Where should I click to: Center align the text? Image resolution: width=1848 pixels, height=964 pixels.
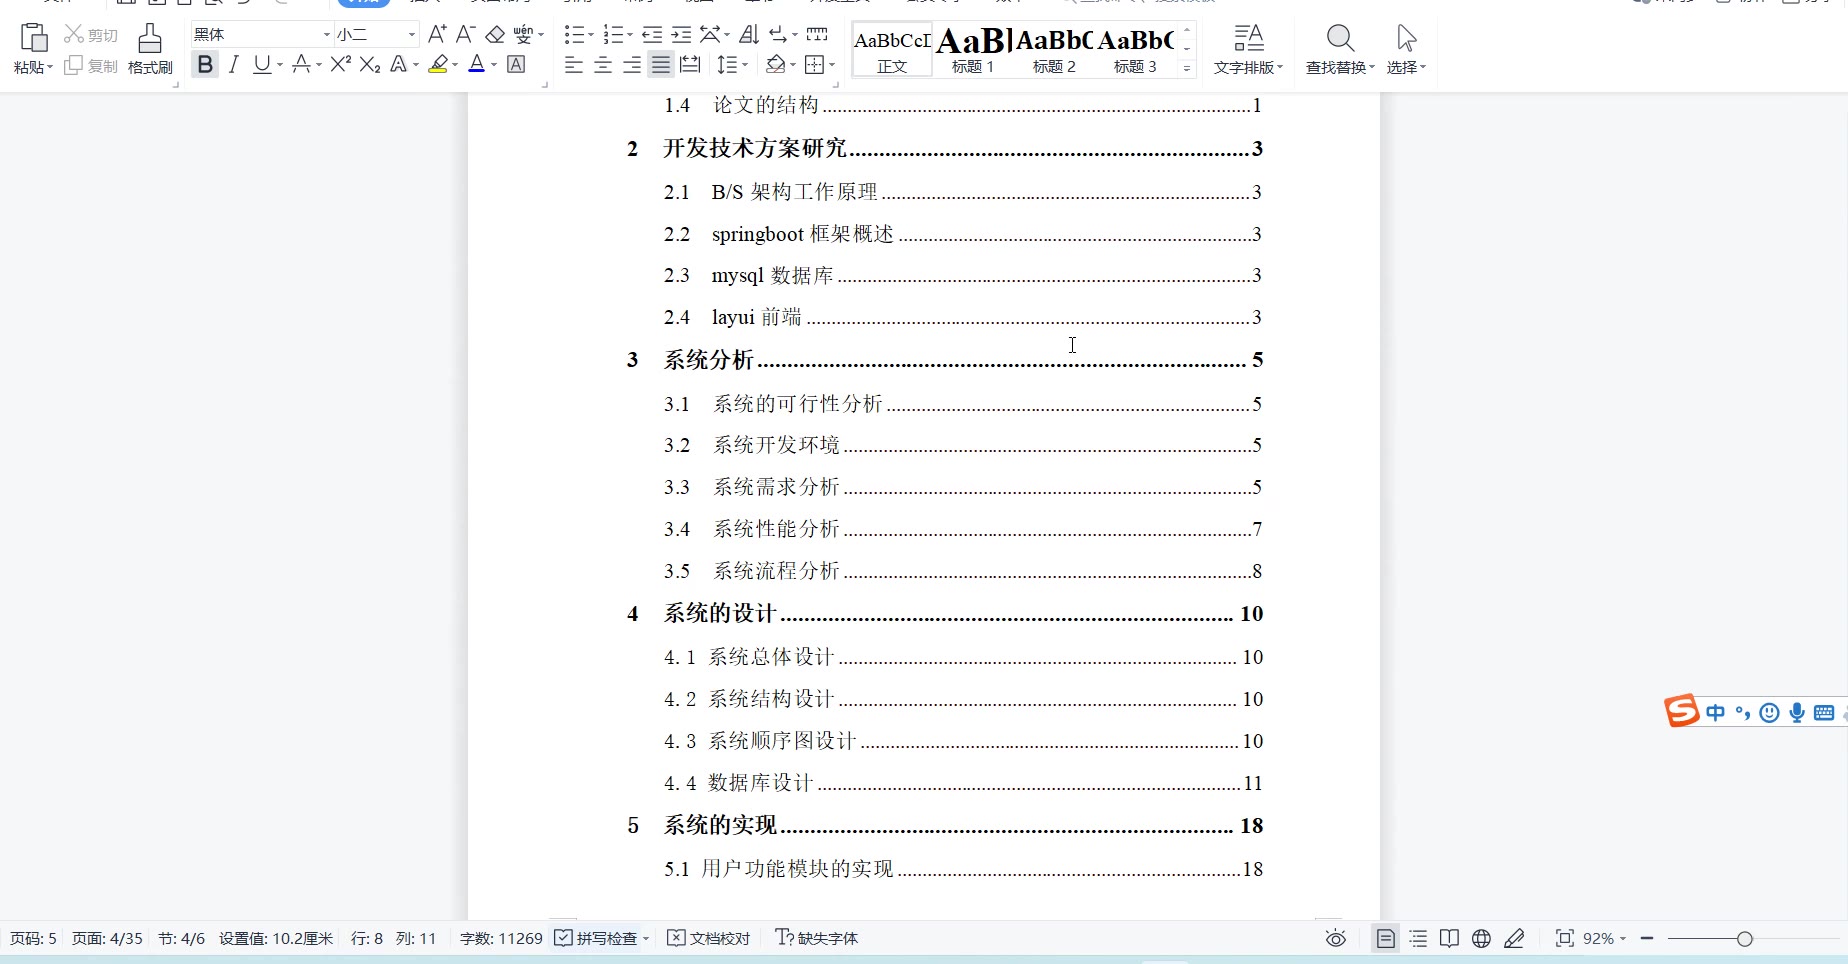coord(603,65)
